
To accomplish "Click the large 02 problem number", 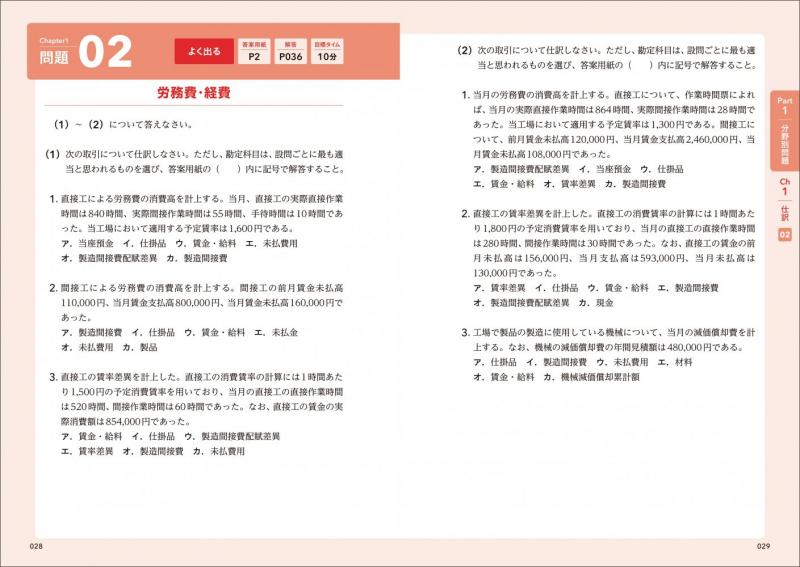I will tap(106, 52).
